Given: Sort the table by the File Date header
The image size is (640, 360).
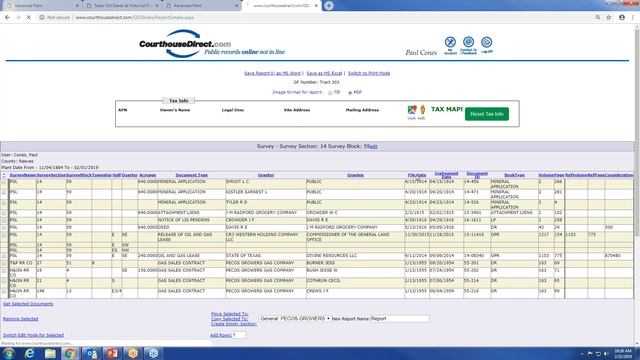Looking at the screenshot, I should (417, 175).
